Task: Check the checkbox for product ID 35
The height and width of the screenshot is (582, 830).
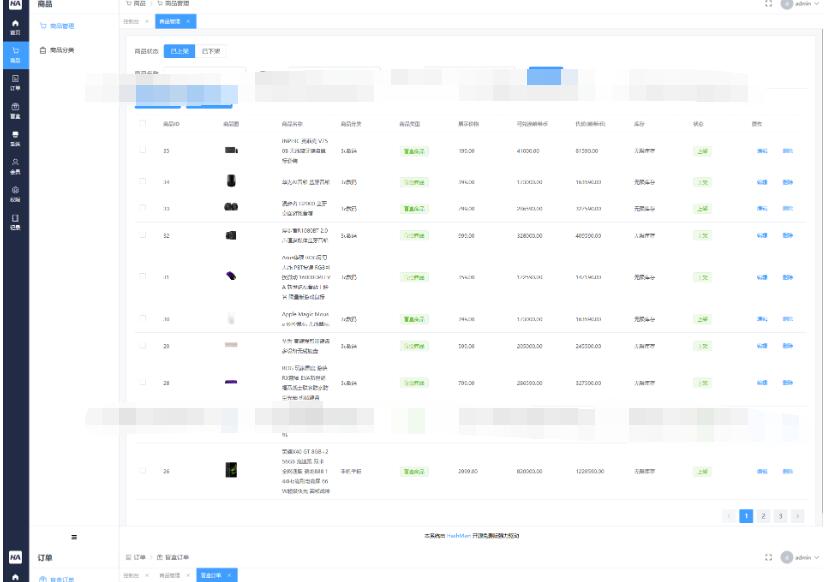Action: click(x=143, y=150)
